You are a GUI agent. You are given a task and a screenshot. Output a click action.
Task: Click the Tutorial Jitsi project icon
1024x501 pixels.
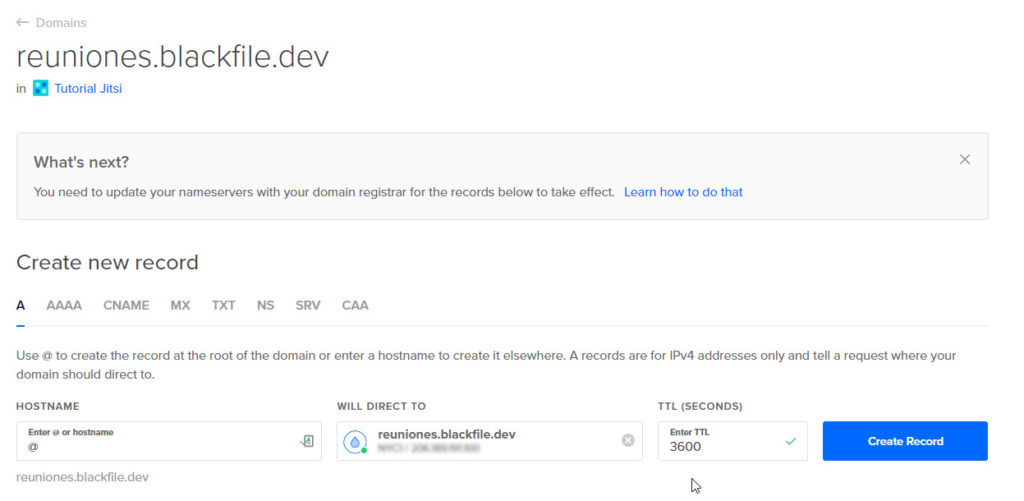(40, 88)
